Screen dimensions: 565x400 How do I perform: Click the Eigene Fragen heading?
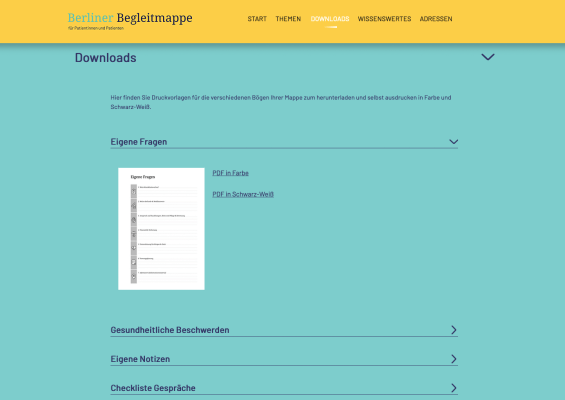coord(139,142)
